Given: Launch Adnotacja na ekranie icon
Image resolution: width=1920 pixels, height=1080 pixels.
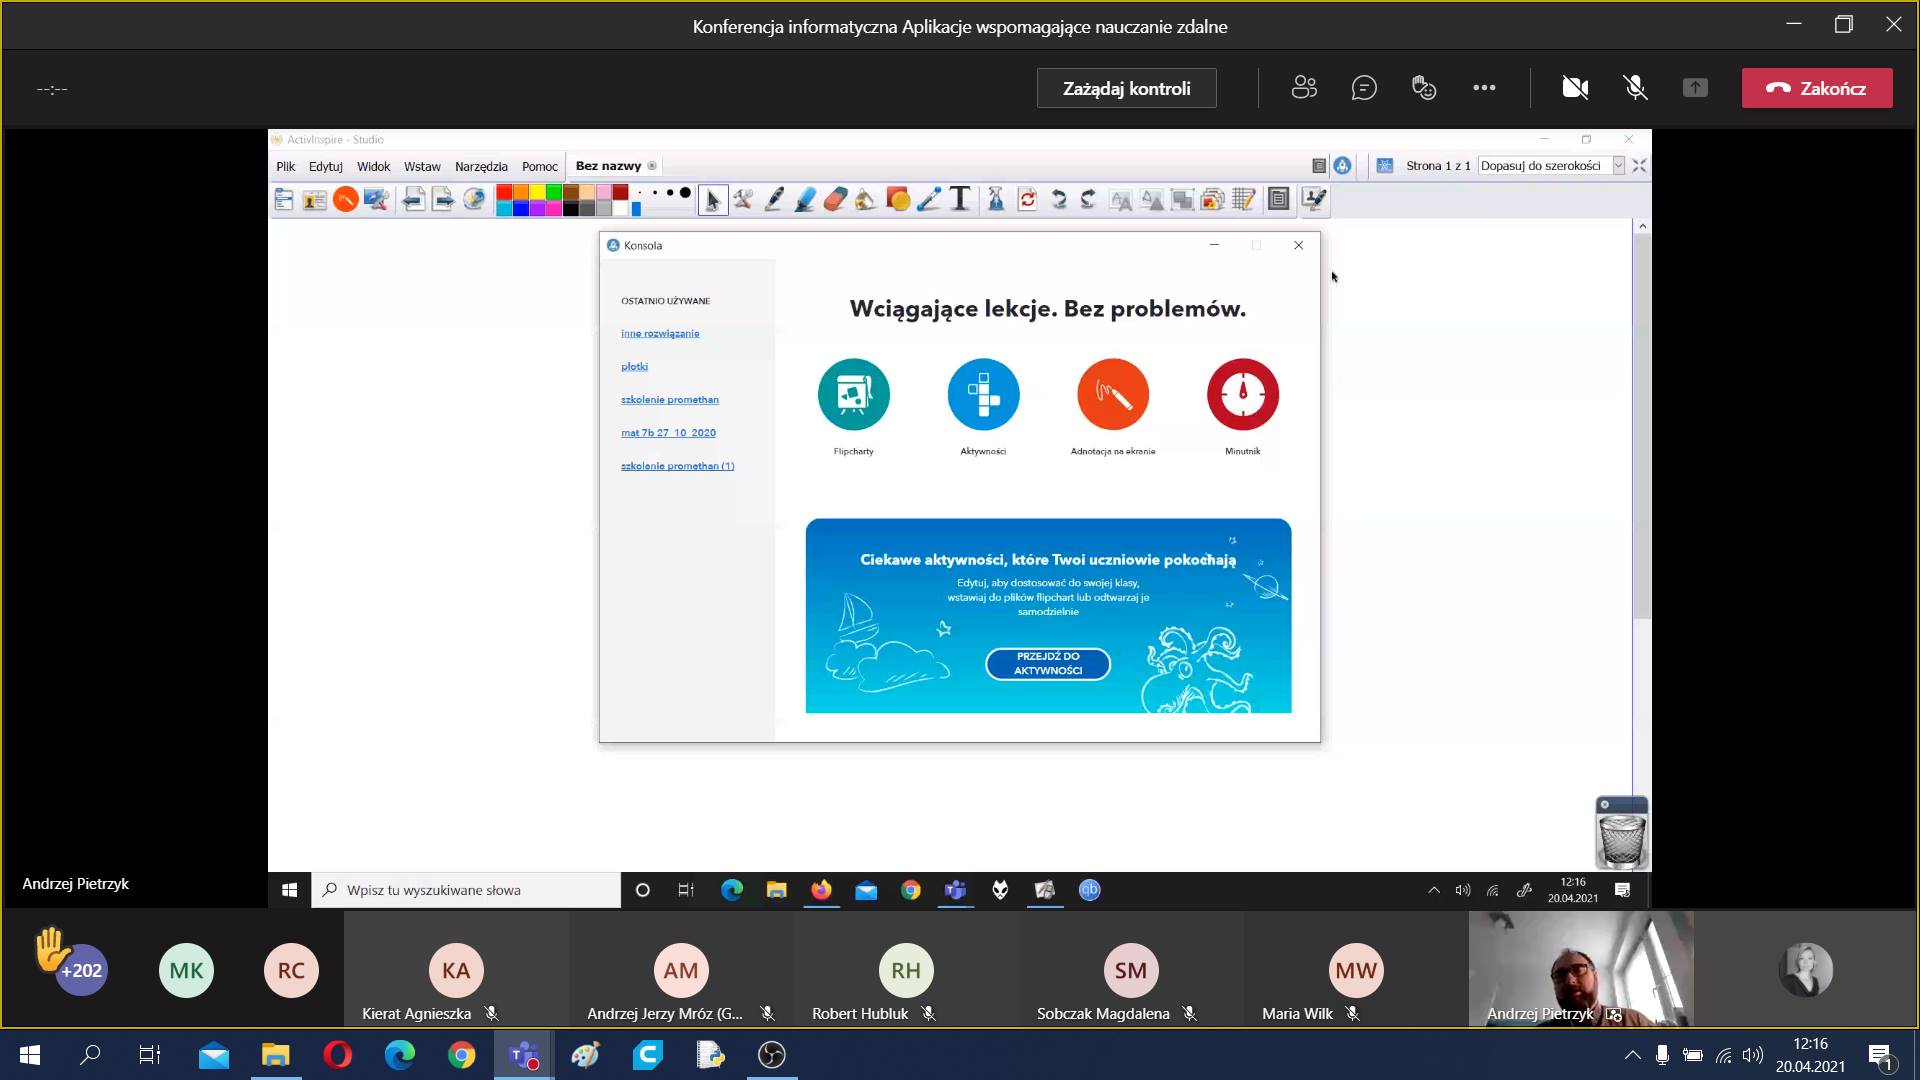Looking at the screenshot, I should click(1112, 394).
